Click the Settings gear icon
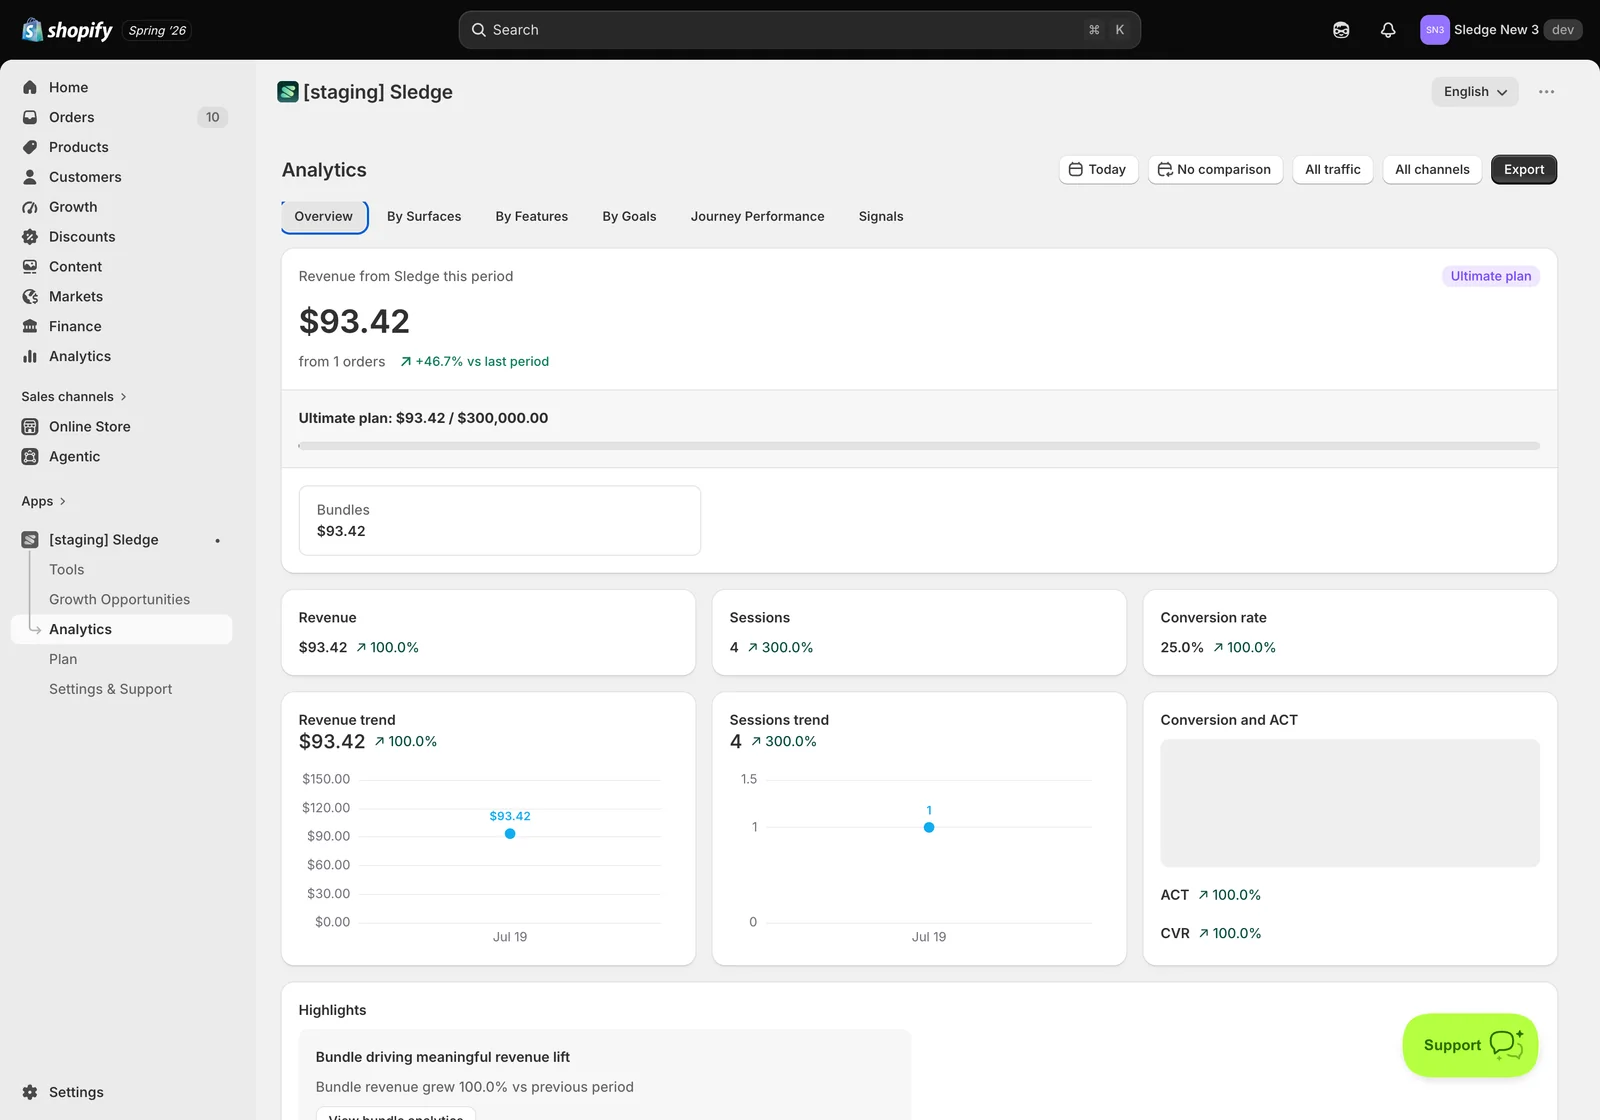 pos(30,1092)
